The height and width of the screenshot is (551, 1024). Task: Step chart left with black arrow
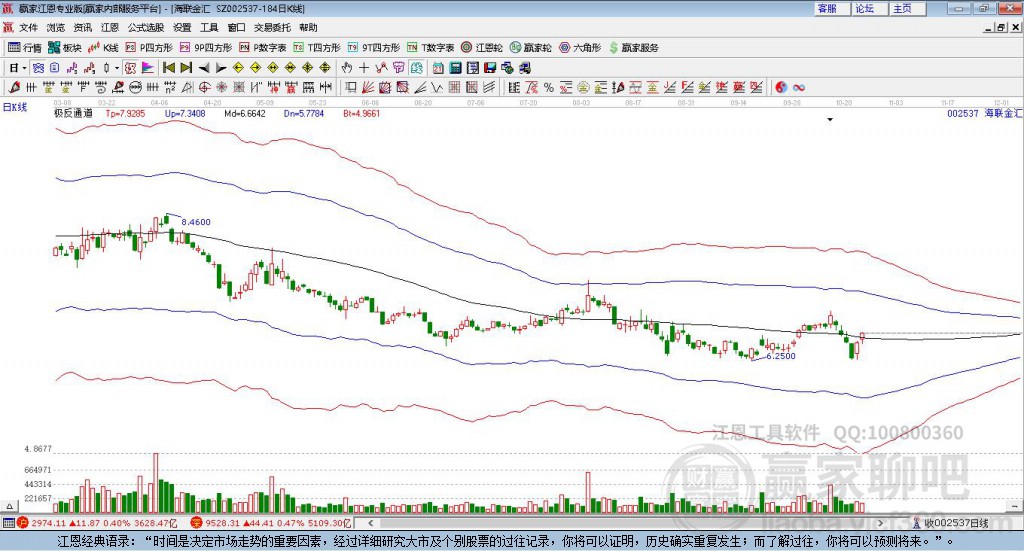click(x=204, y=68)
